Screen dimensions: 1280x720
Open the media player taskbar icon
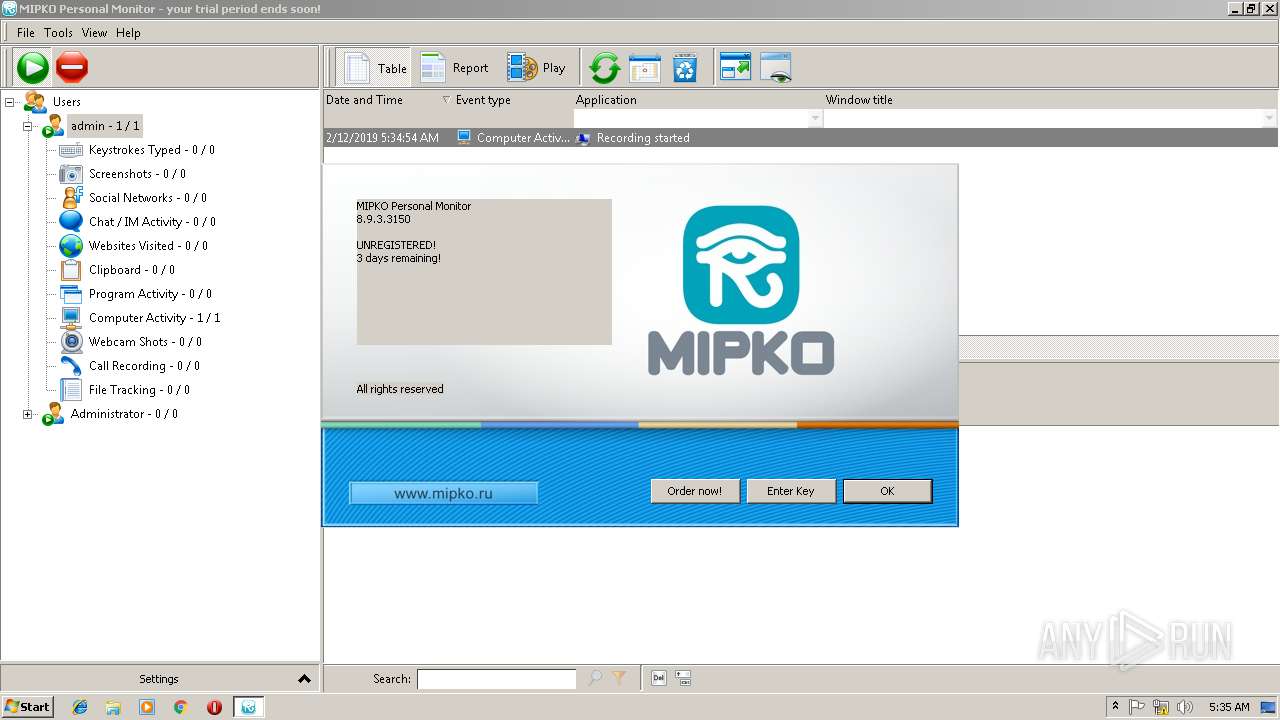[147, 707]
